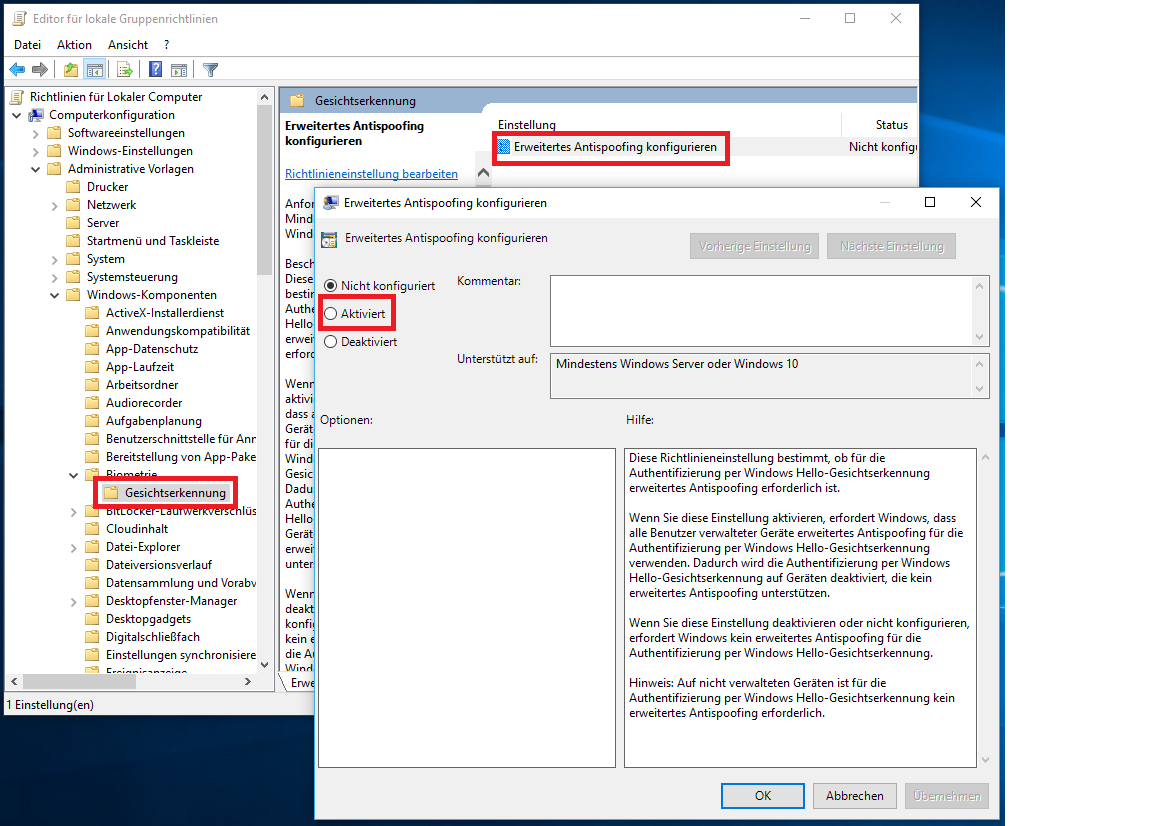Collapse the Windows-Komponenten node
The height and width of the screenshot is (826, 1152).
point(54,295)
